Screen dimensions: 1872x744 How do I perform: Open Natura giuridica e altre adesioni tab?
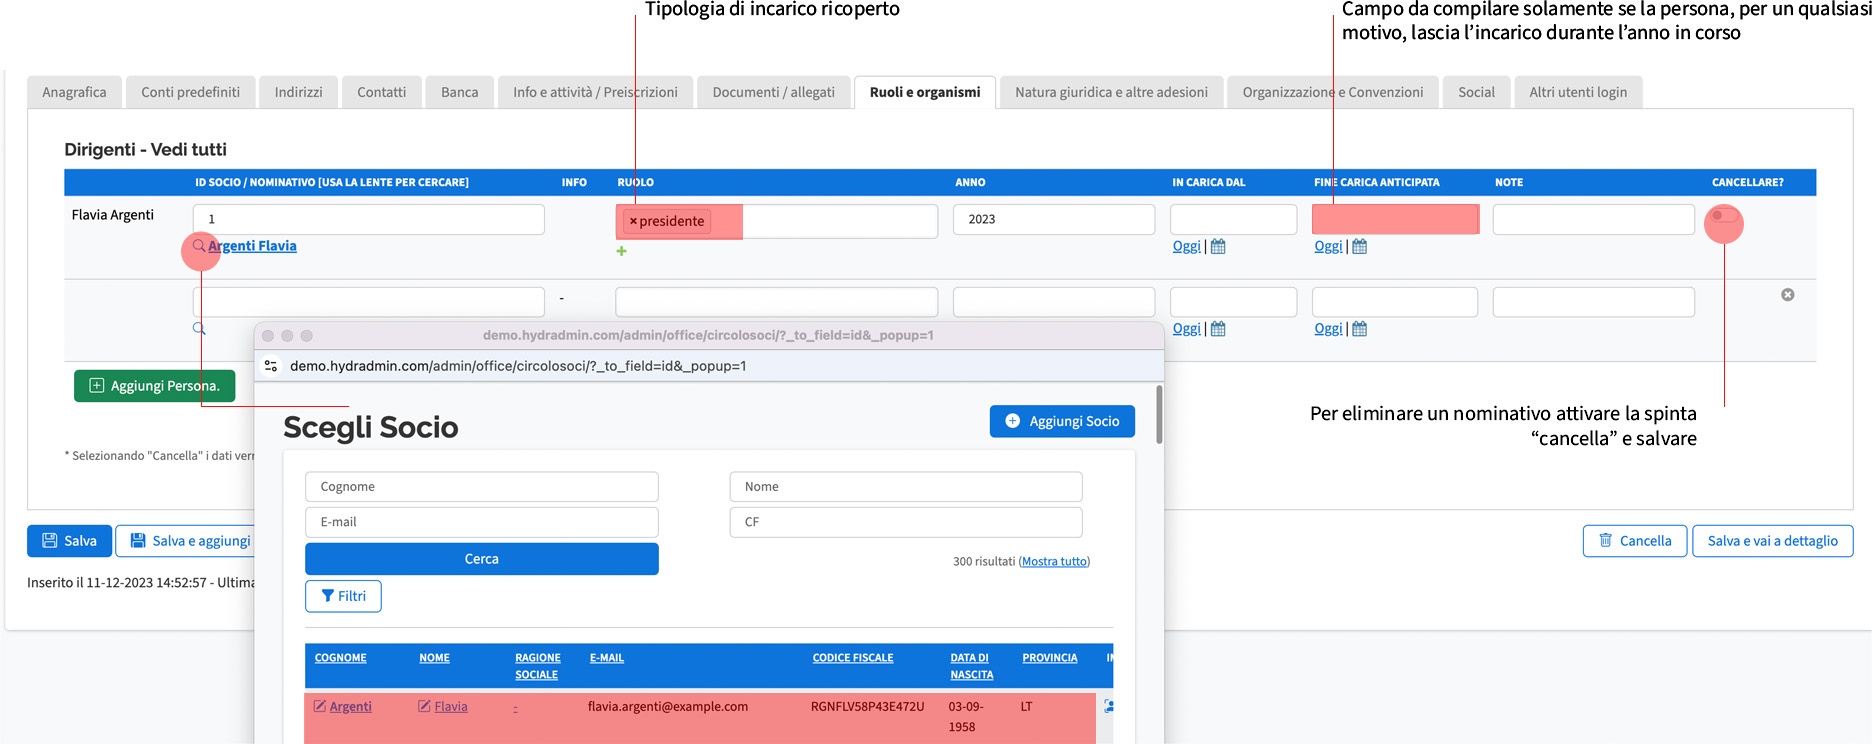pyautogui.click(x=1111, y=92)
